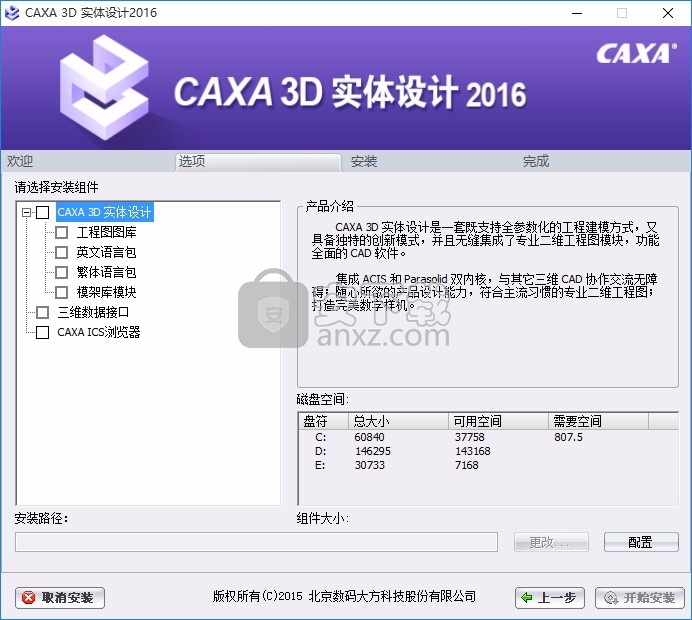692x620 pixels.
Task: Click the 开始安装 button
Action: pos(640,598)
